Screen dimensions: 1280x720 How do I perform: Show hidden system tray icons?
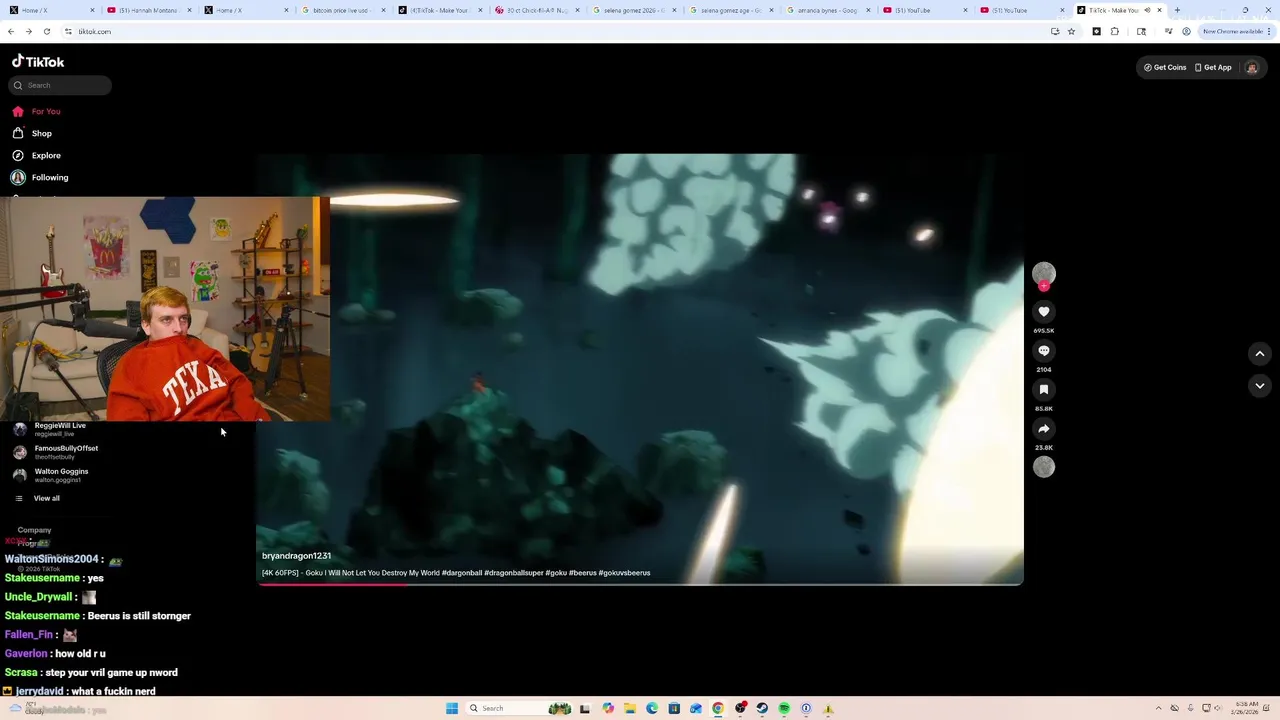coord(1159,708)
